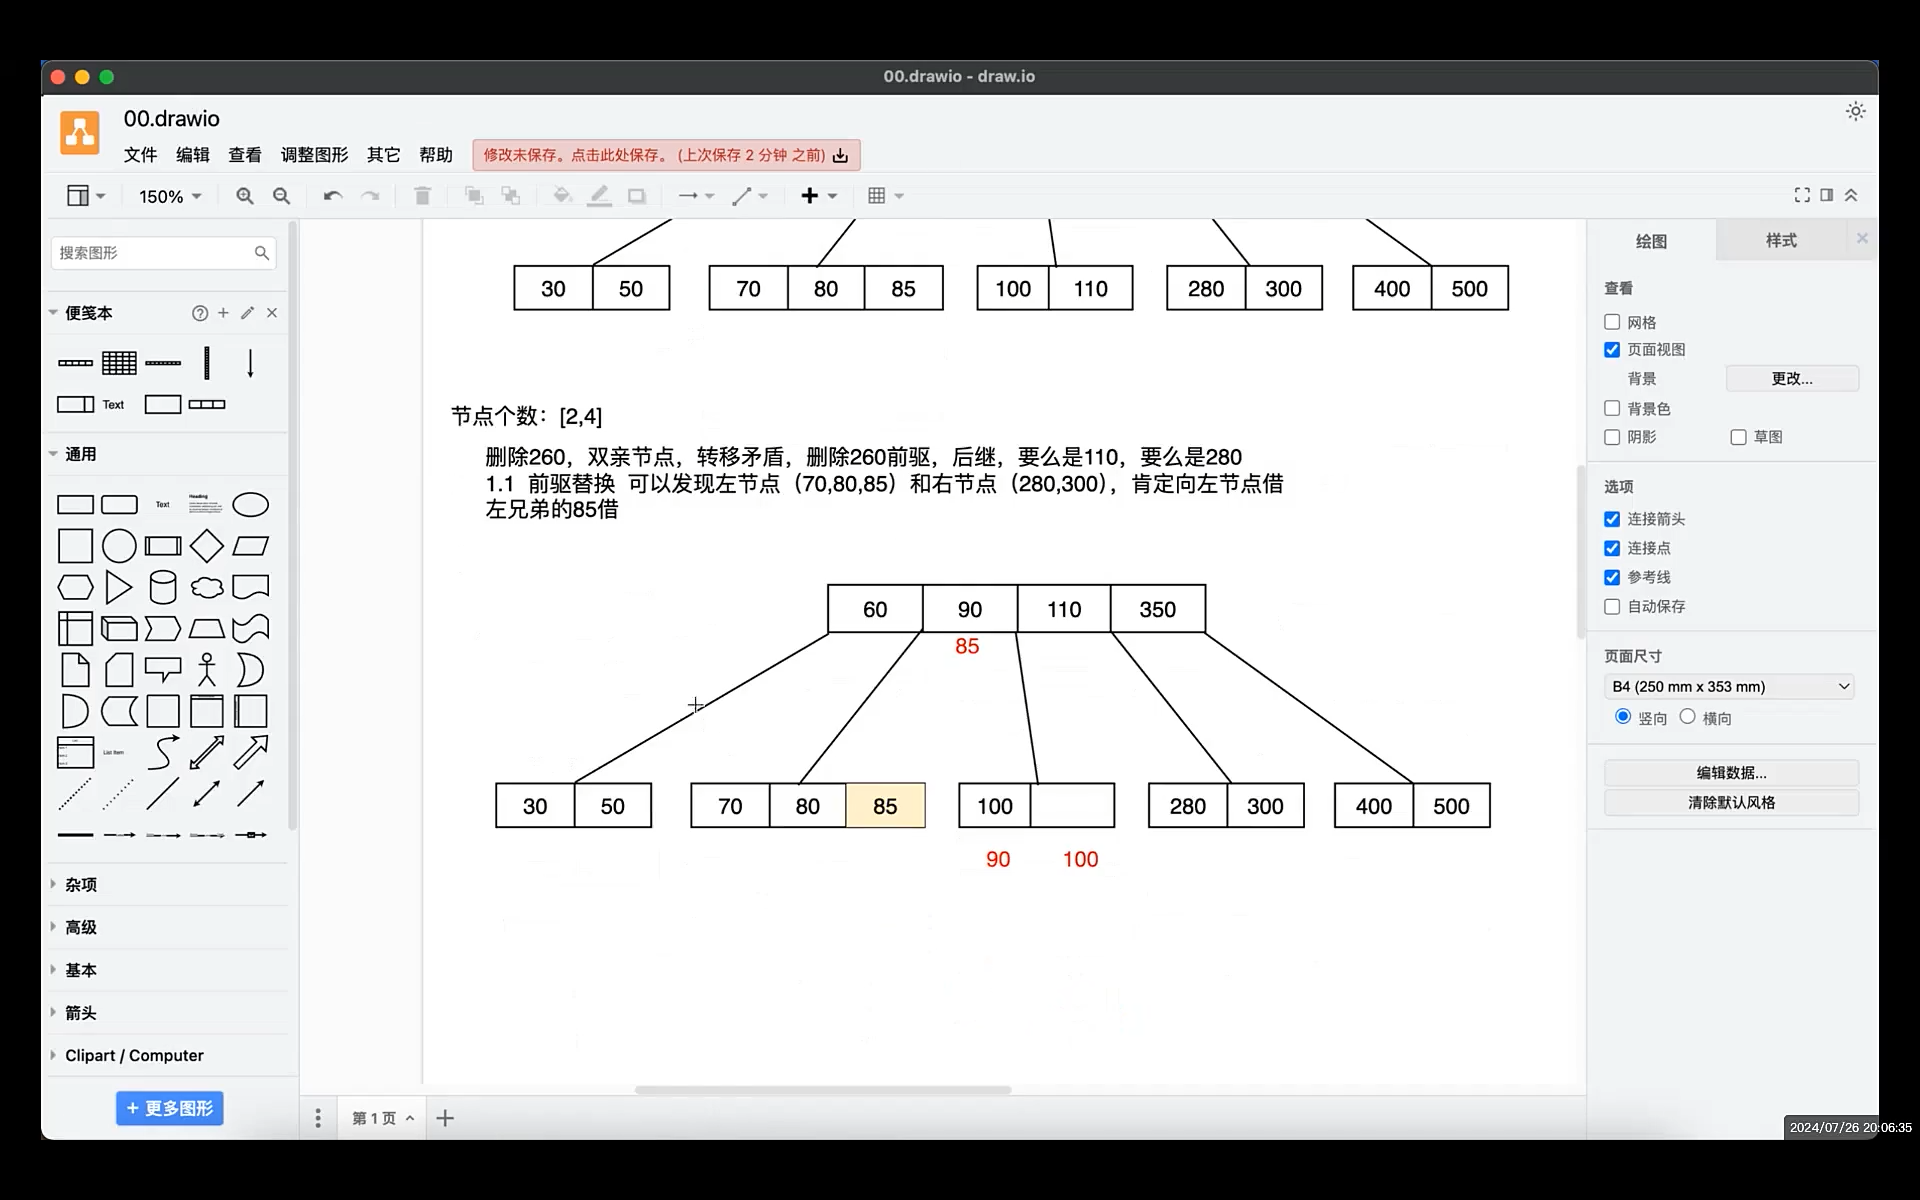Select the Zoom In tool

(x=245, y=195)
